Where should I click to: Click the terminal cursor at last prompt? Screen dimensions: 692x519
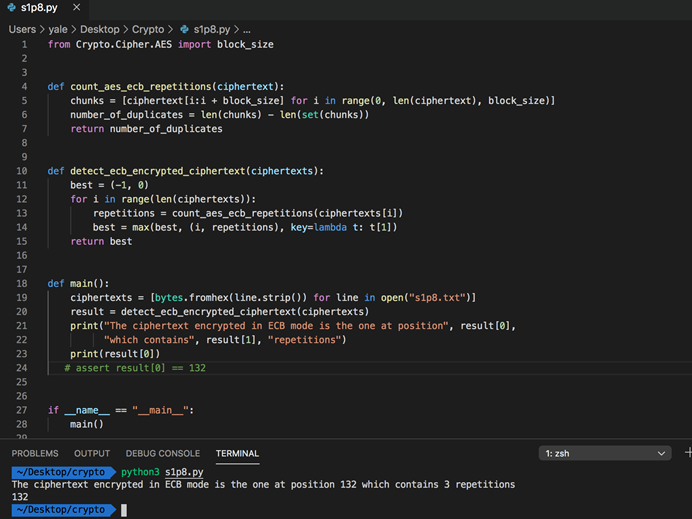(x=124, y=510)
